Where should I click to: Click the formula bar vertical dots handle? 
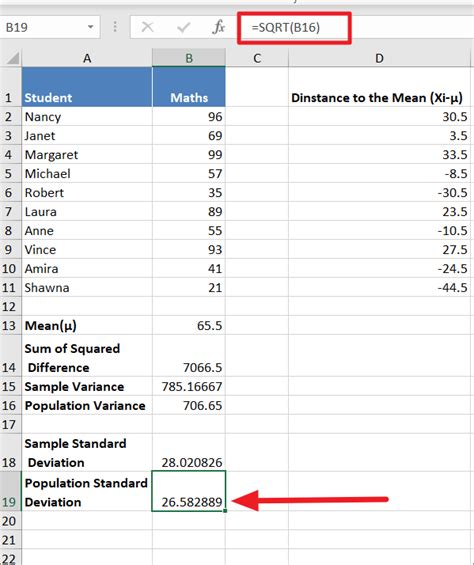115,27
